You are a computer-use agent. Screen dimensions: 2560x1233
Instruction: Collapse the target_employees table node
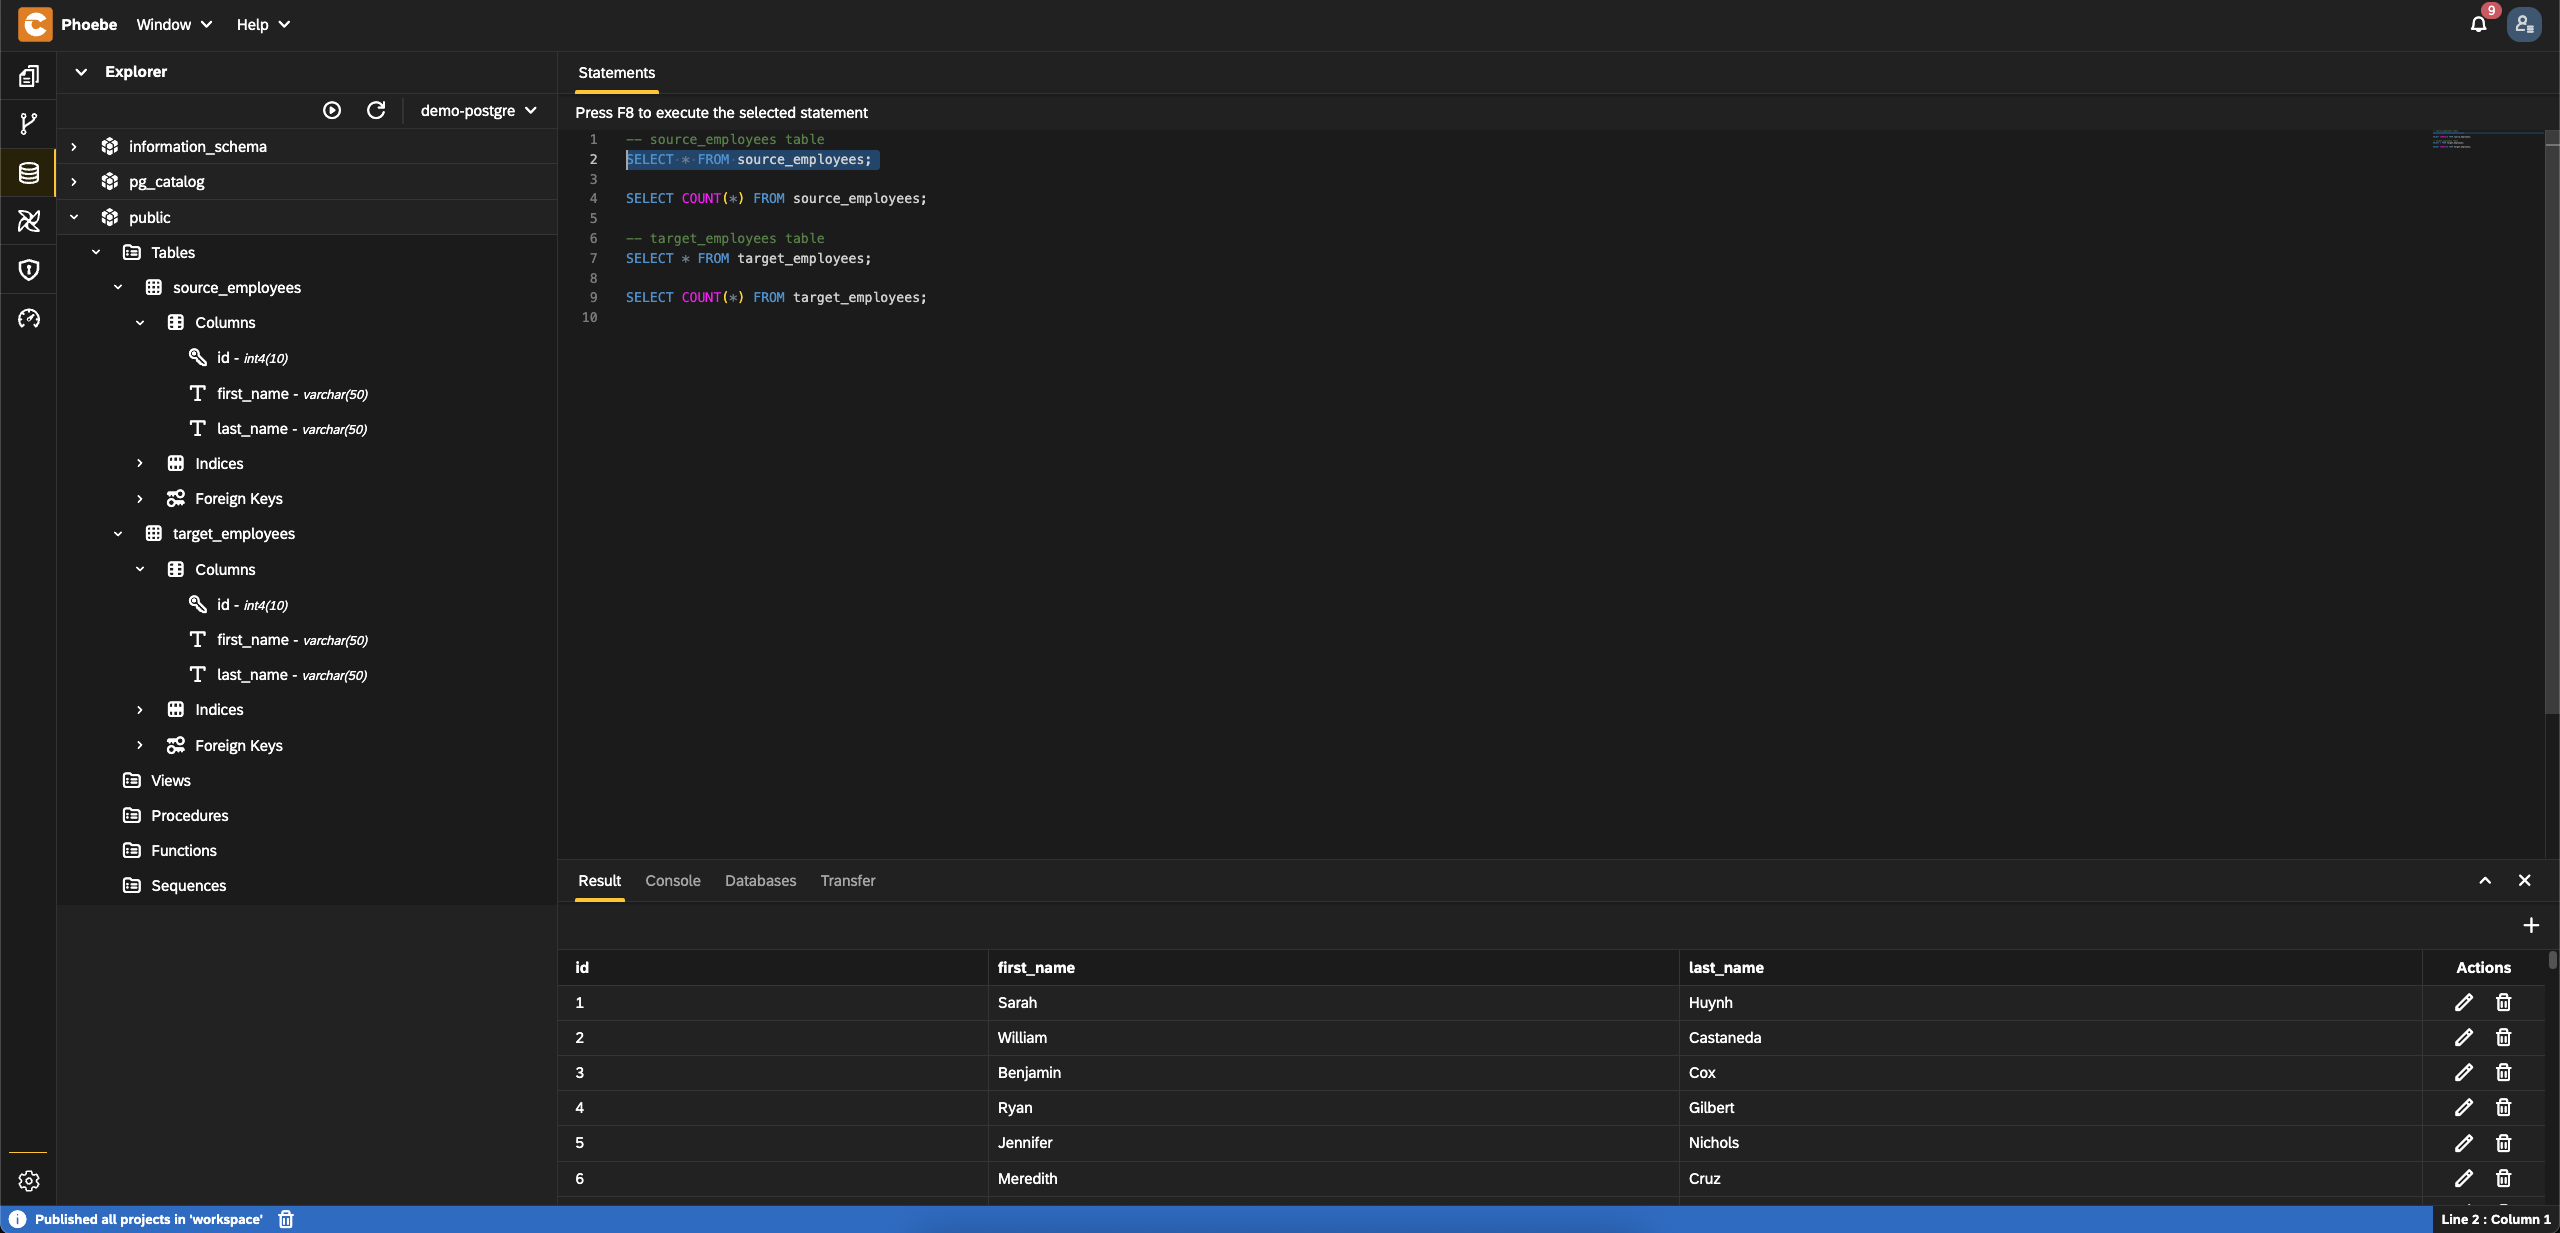click(118, 533)
